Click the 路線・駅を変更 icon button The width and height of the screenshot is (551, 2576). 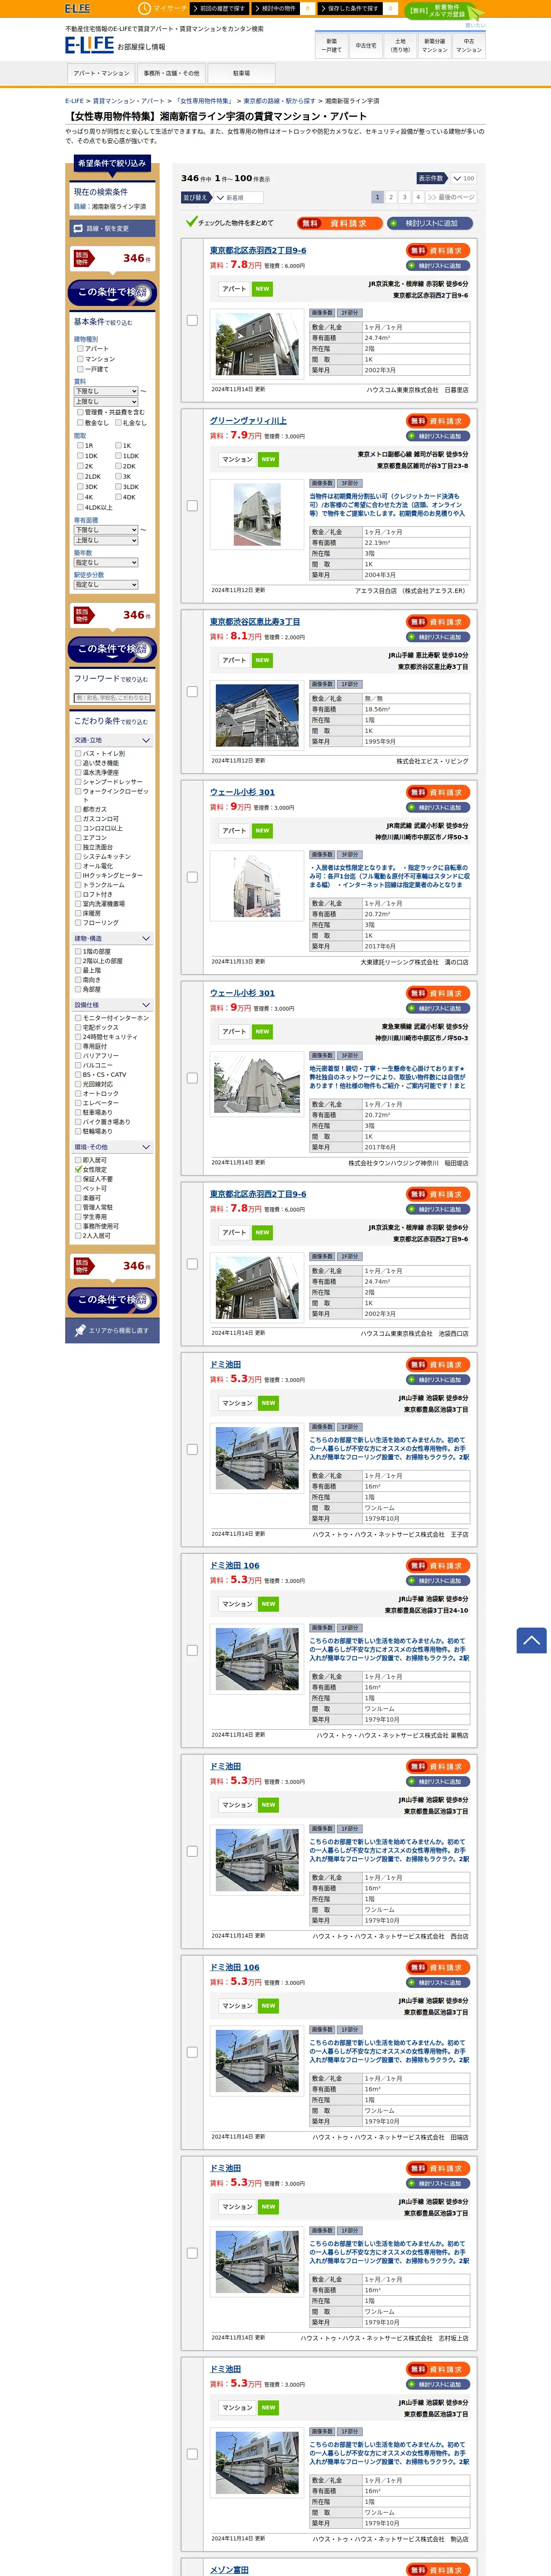coord(112,228)
